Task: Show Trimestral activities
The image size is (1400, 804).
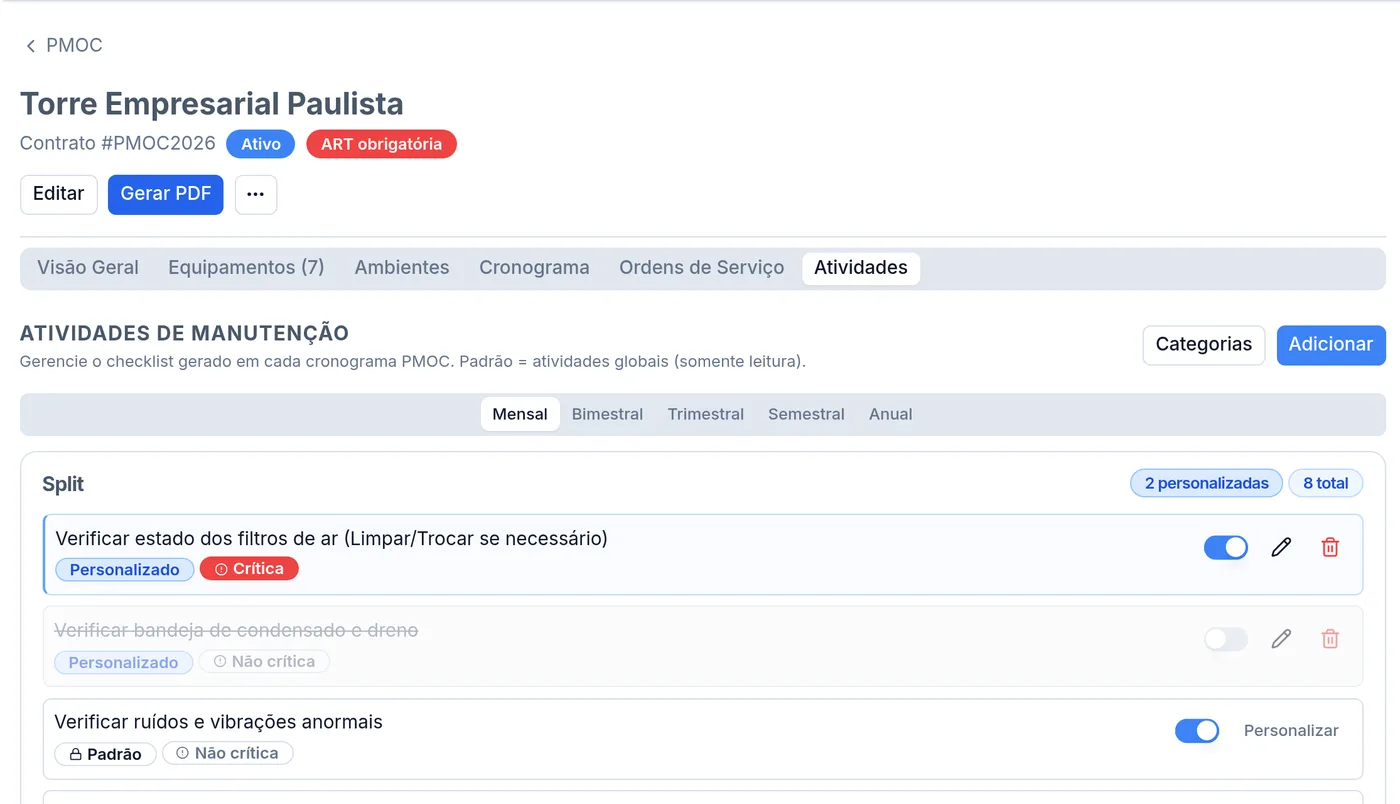Action: point(706,414)
